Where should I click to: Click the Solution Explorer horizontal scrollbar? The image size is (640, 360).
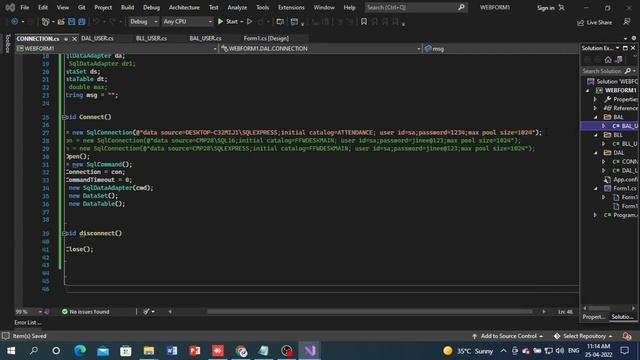pyautogui.click(x=599, y=308)
